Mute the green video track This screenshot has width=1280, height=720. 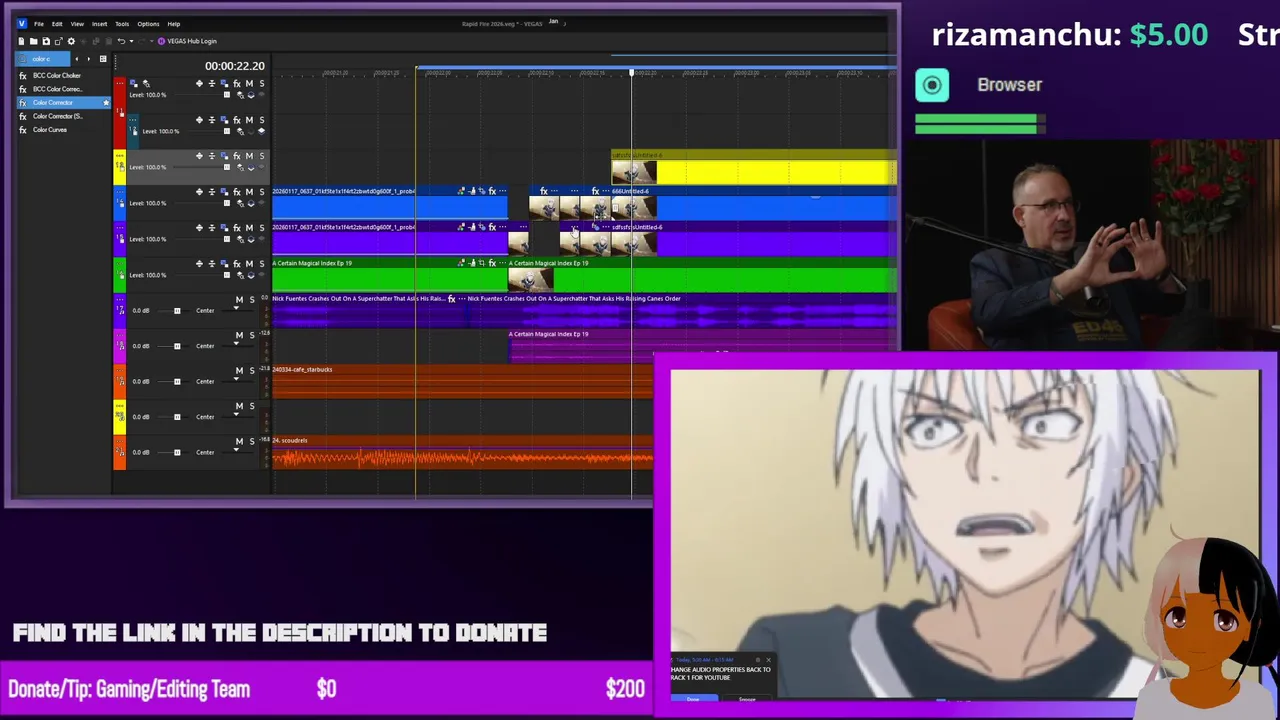pyautogui.click(x=249, y=264)
